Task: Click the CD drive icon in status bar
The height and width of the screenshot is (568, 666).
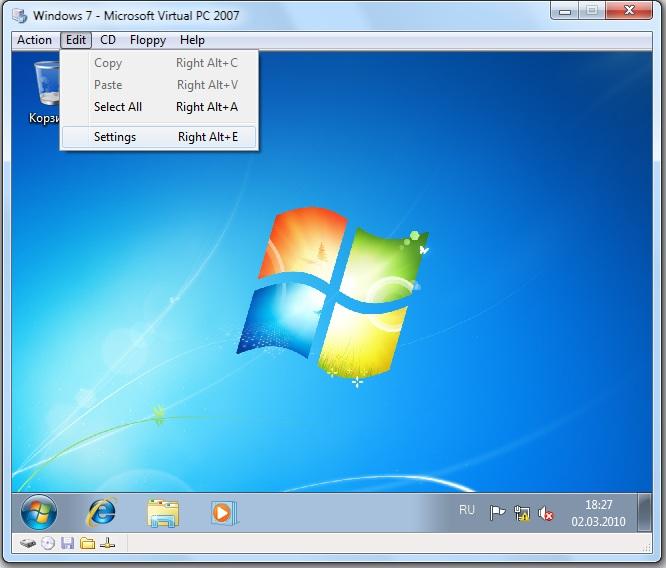Action: [47, 543]
